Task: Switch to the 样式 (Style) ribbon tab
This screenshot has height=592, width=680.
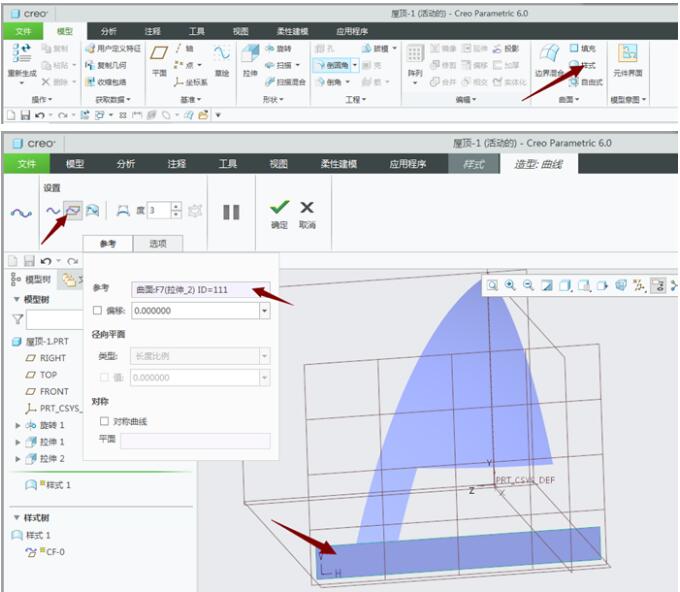Action: 474,164
